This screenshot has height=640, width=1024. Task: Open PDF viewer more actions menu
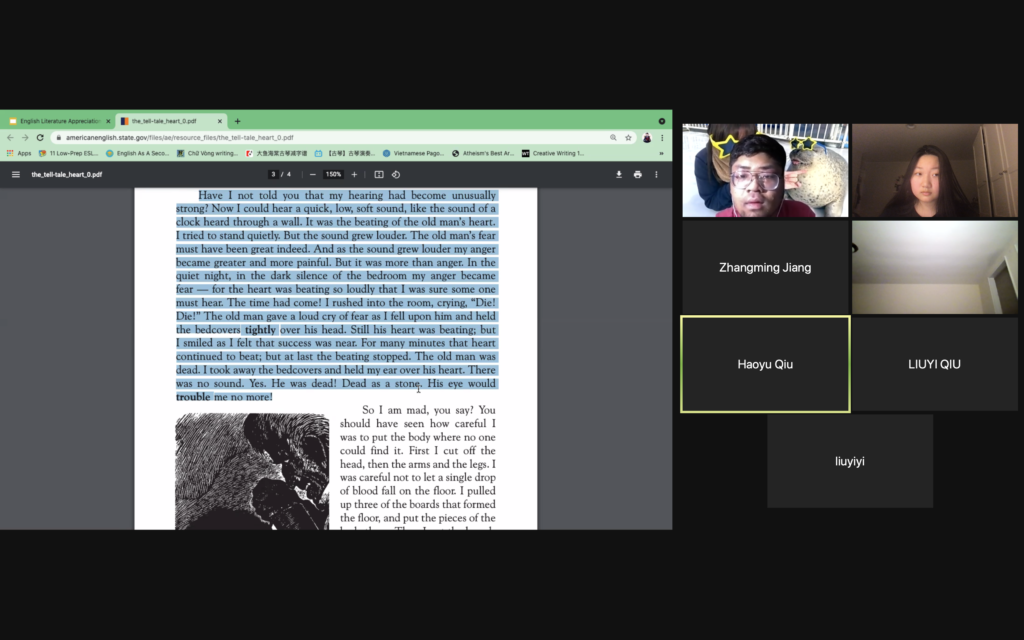point(656,174)
